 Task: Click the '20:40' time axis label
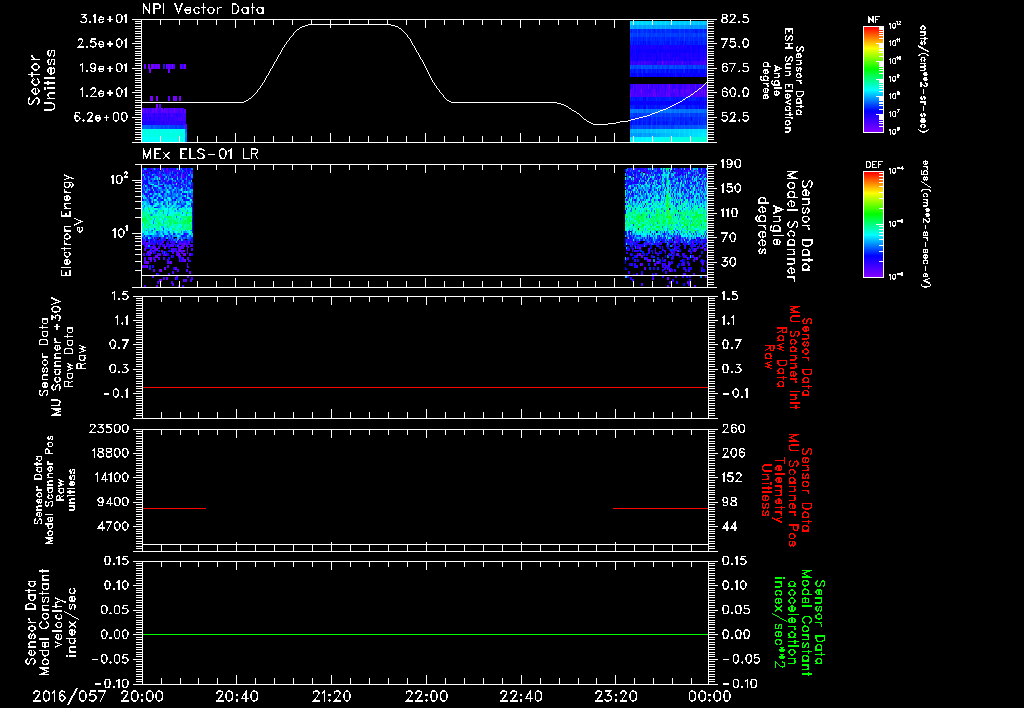coord(236,697)
